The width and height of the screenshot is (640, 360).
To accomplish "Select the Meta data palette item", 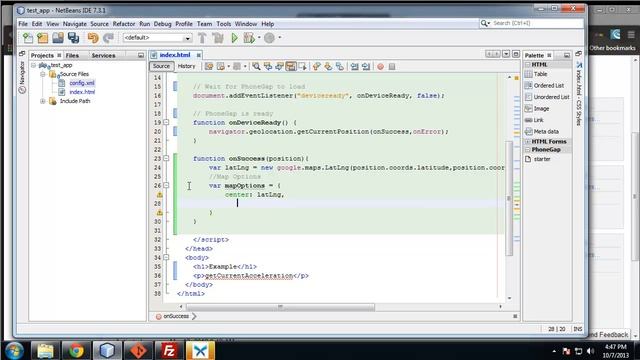I will [546, 132].
